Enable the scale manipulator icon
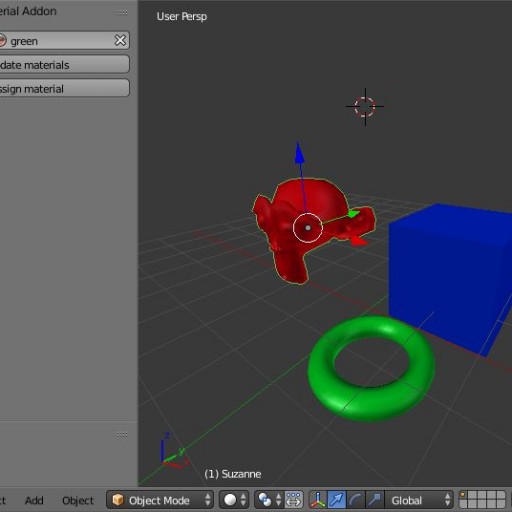Image resolution: width=512 pixels, height=512 pixels. [x=375, y=500]
